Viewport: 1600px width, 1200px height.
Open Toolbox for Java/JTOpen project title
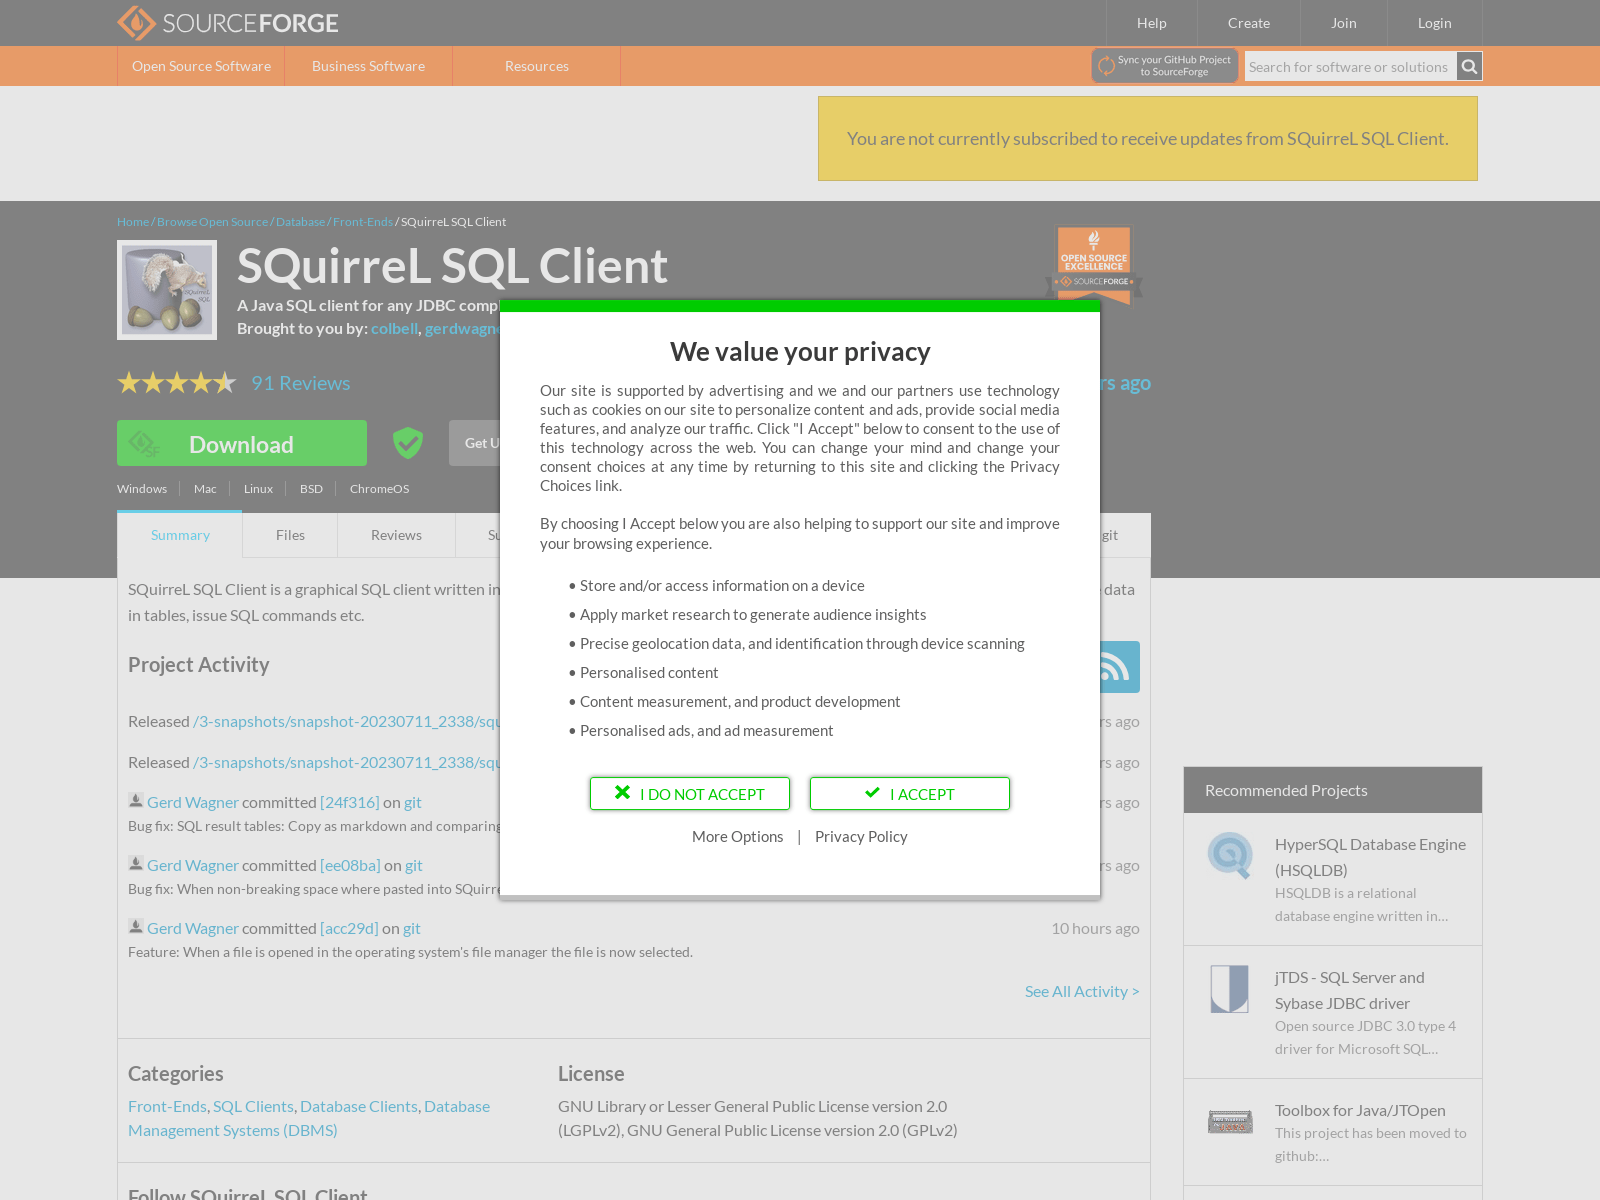(1360, 1110)
